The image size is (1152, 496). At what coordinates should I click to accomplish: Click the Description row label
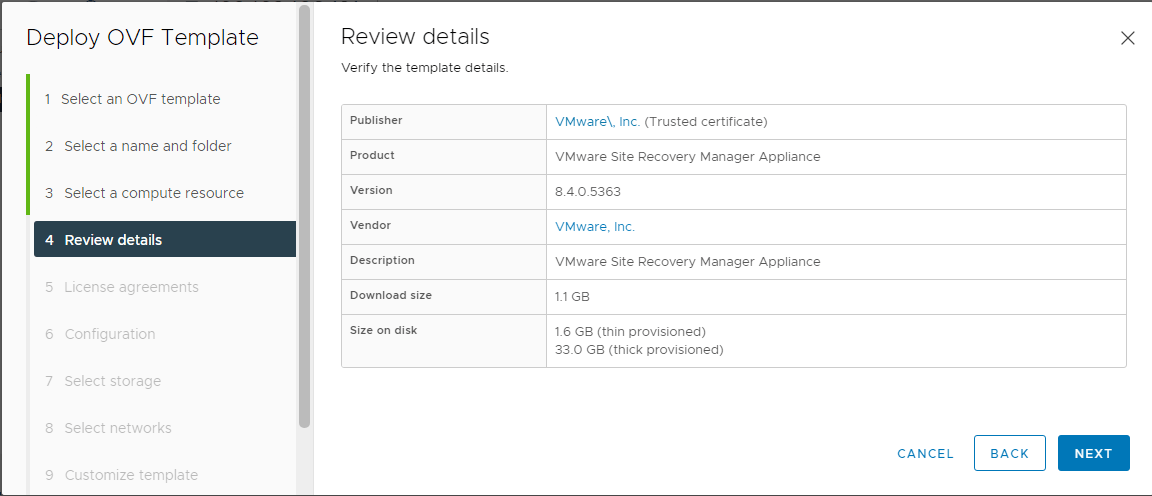[382, 260]
